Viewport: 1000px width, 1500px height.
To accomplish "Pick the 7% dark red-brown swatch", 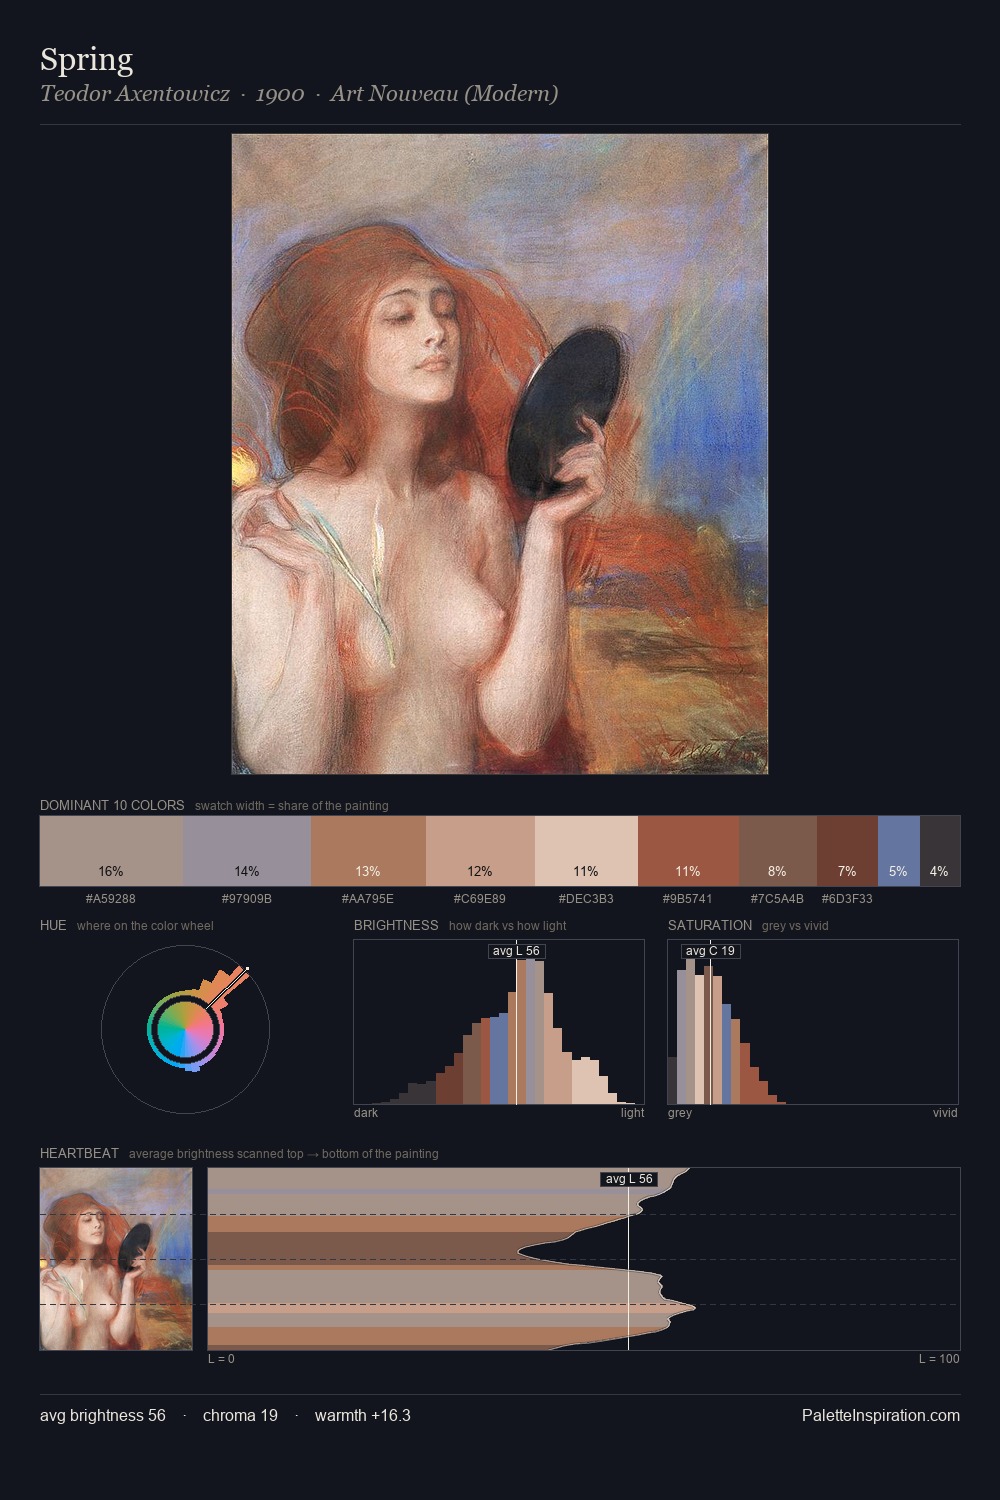I will click(847, 851).
